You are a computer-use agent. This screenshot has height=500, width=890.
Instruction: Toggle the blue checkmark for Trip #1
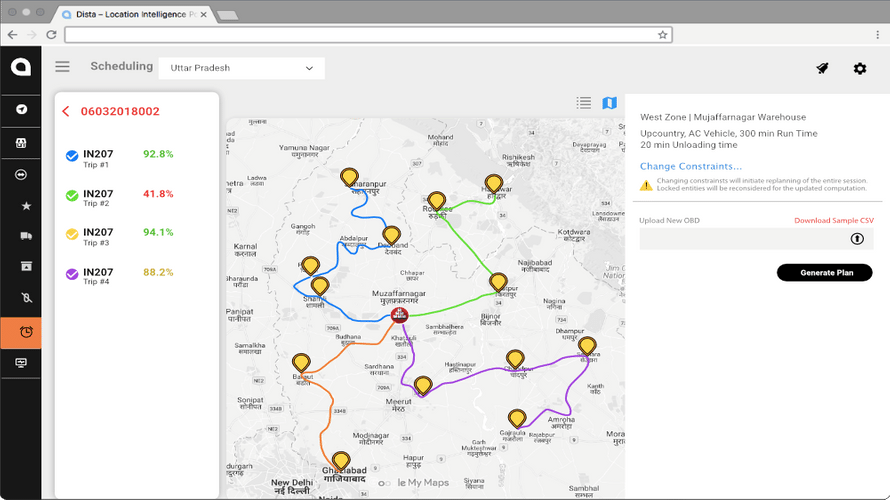[72, 156]
